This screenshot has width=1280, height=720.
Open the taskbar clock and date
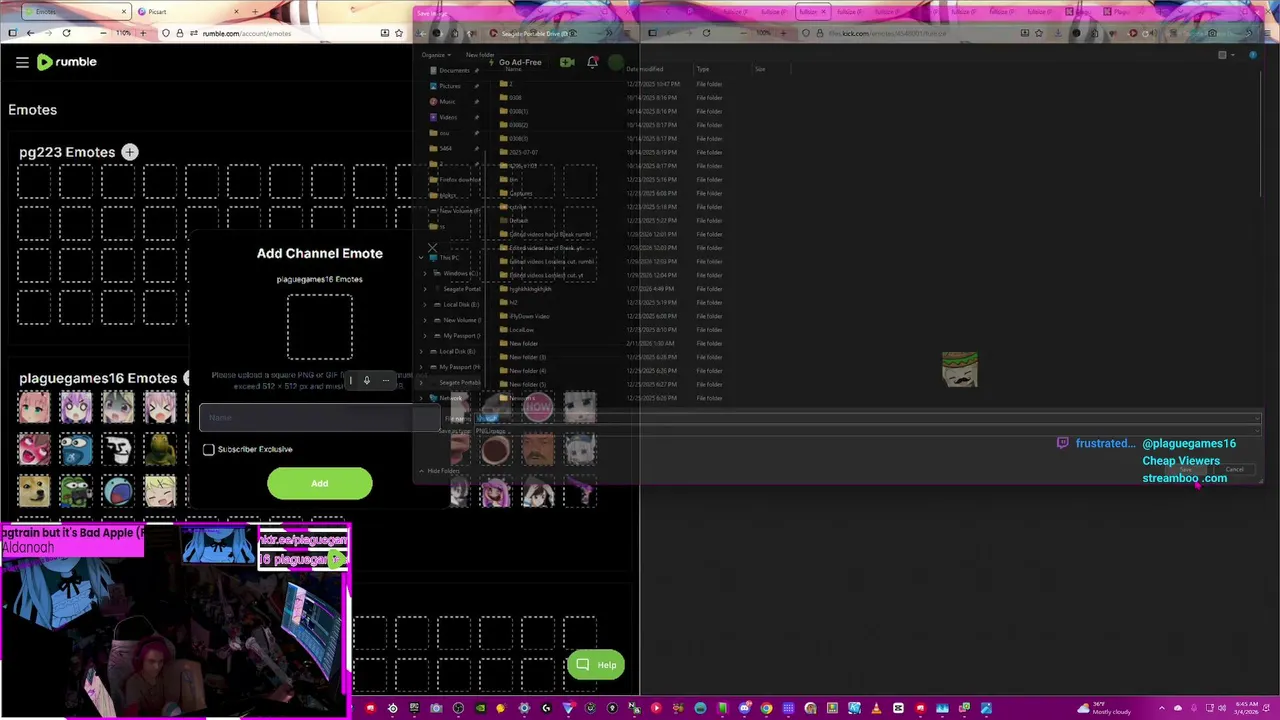tap(1246, 708)
